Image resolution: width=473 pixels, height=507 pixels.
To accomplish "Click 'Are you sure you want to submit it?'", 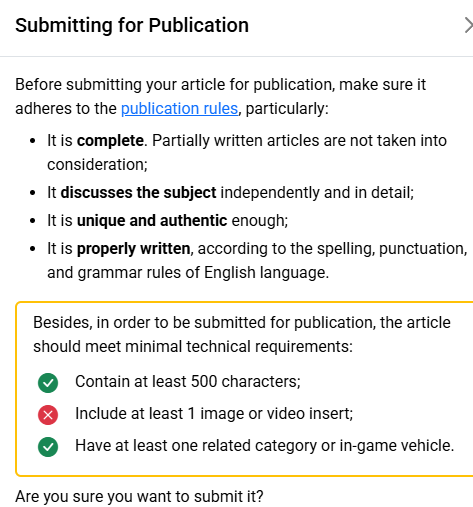I will point(139,497).
